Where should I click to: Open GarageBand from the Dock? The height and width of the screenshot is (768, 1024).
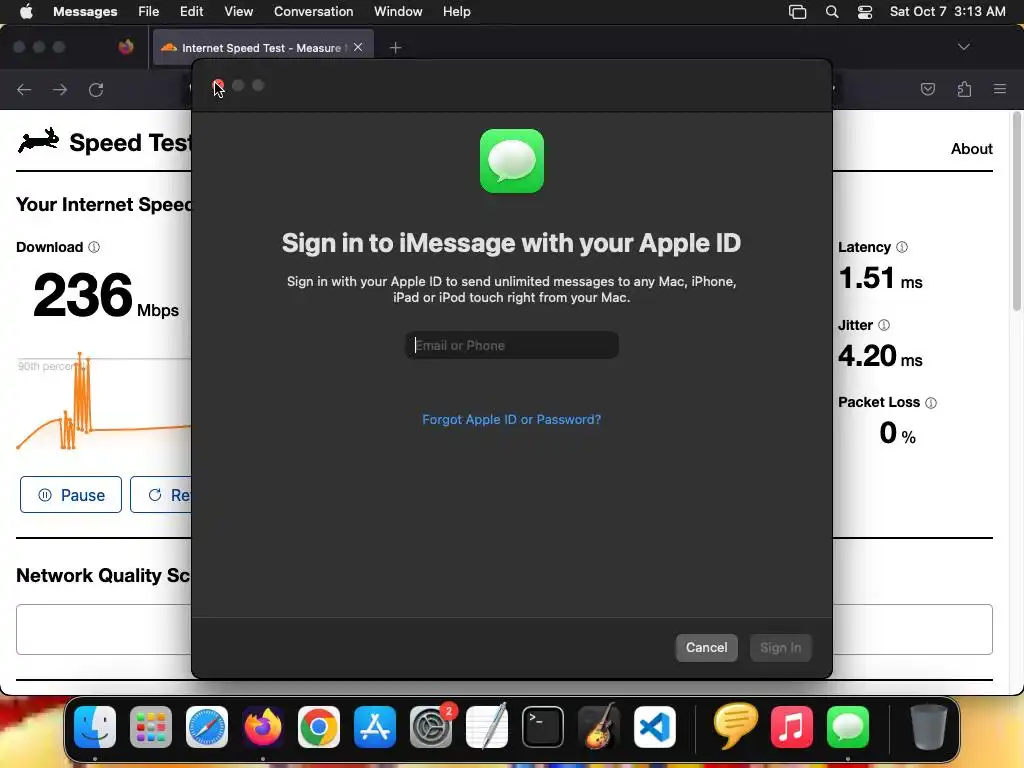[x=599, y=727]
